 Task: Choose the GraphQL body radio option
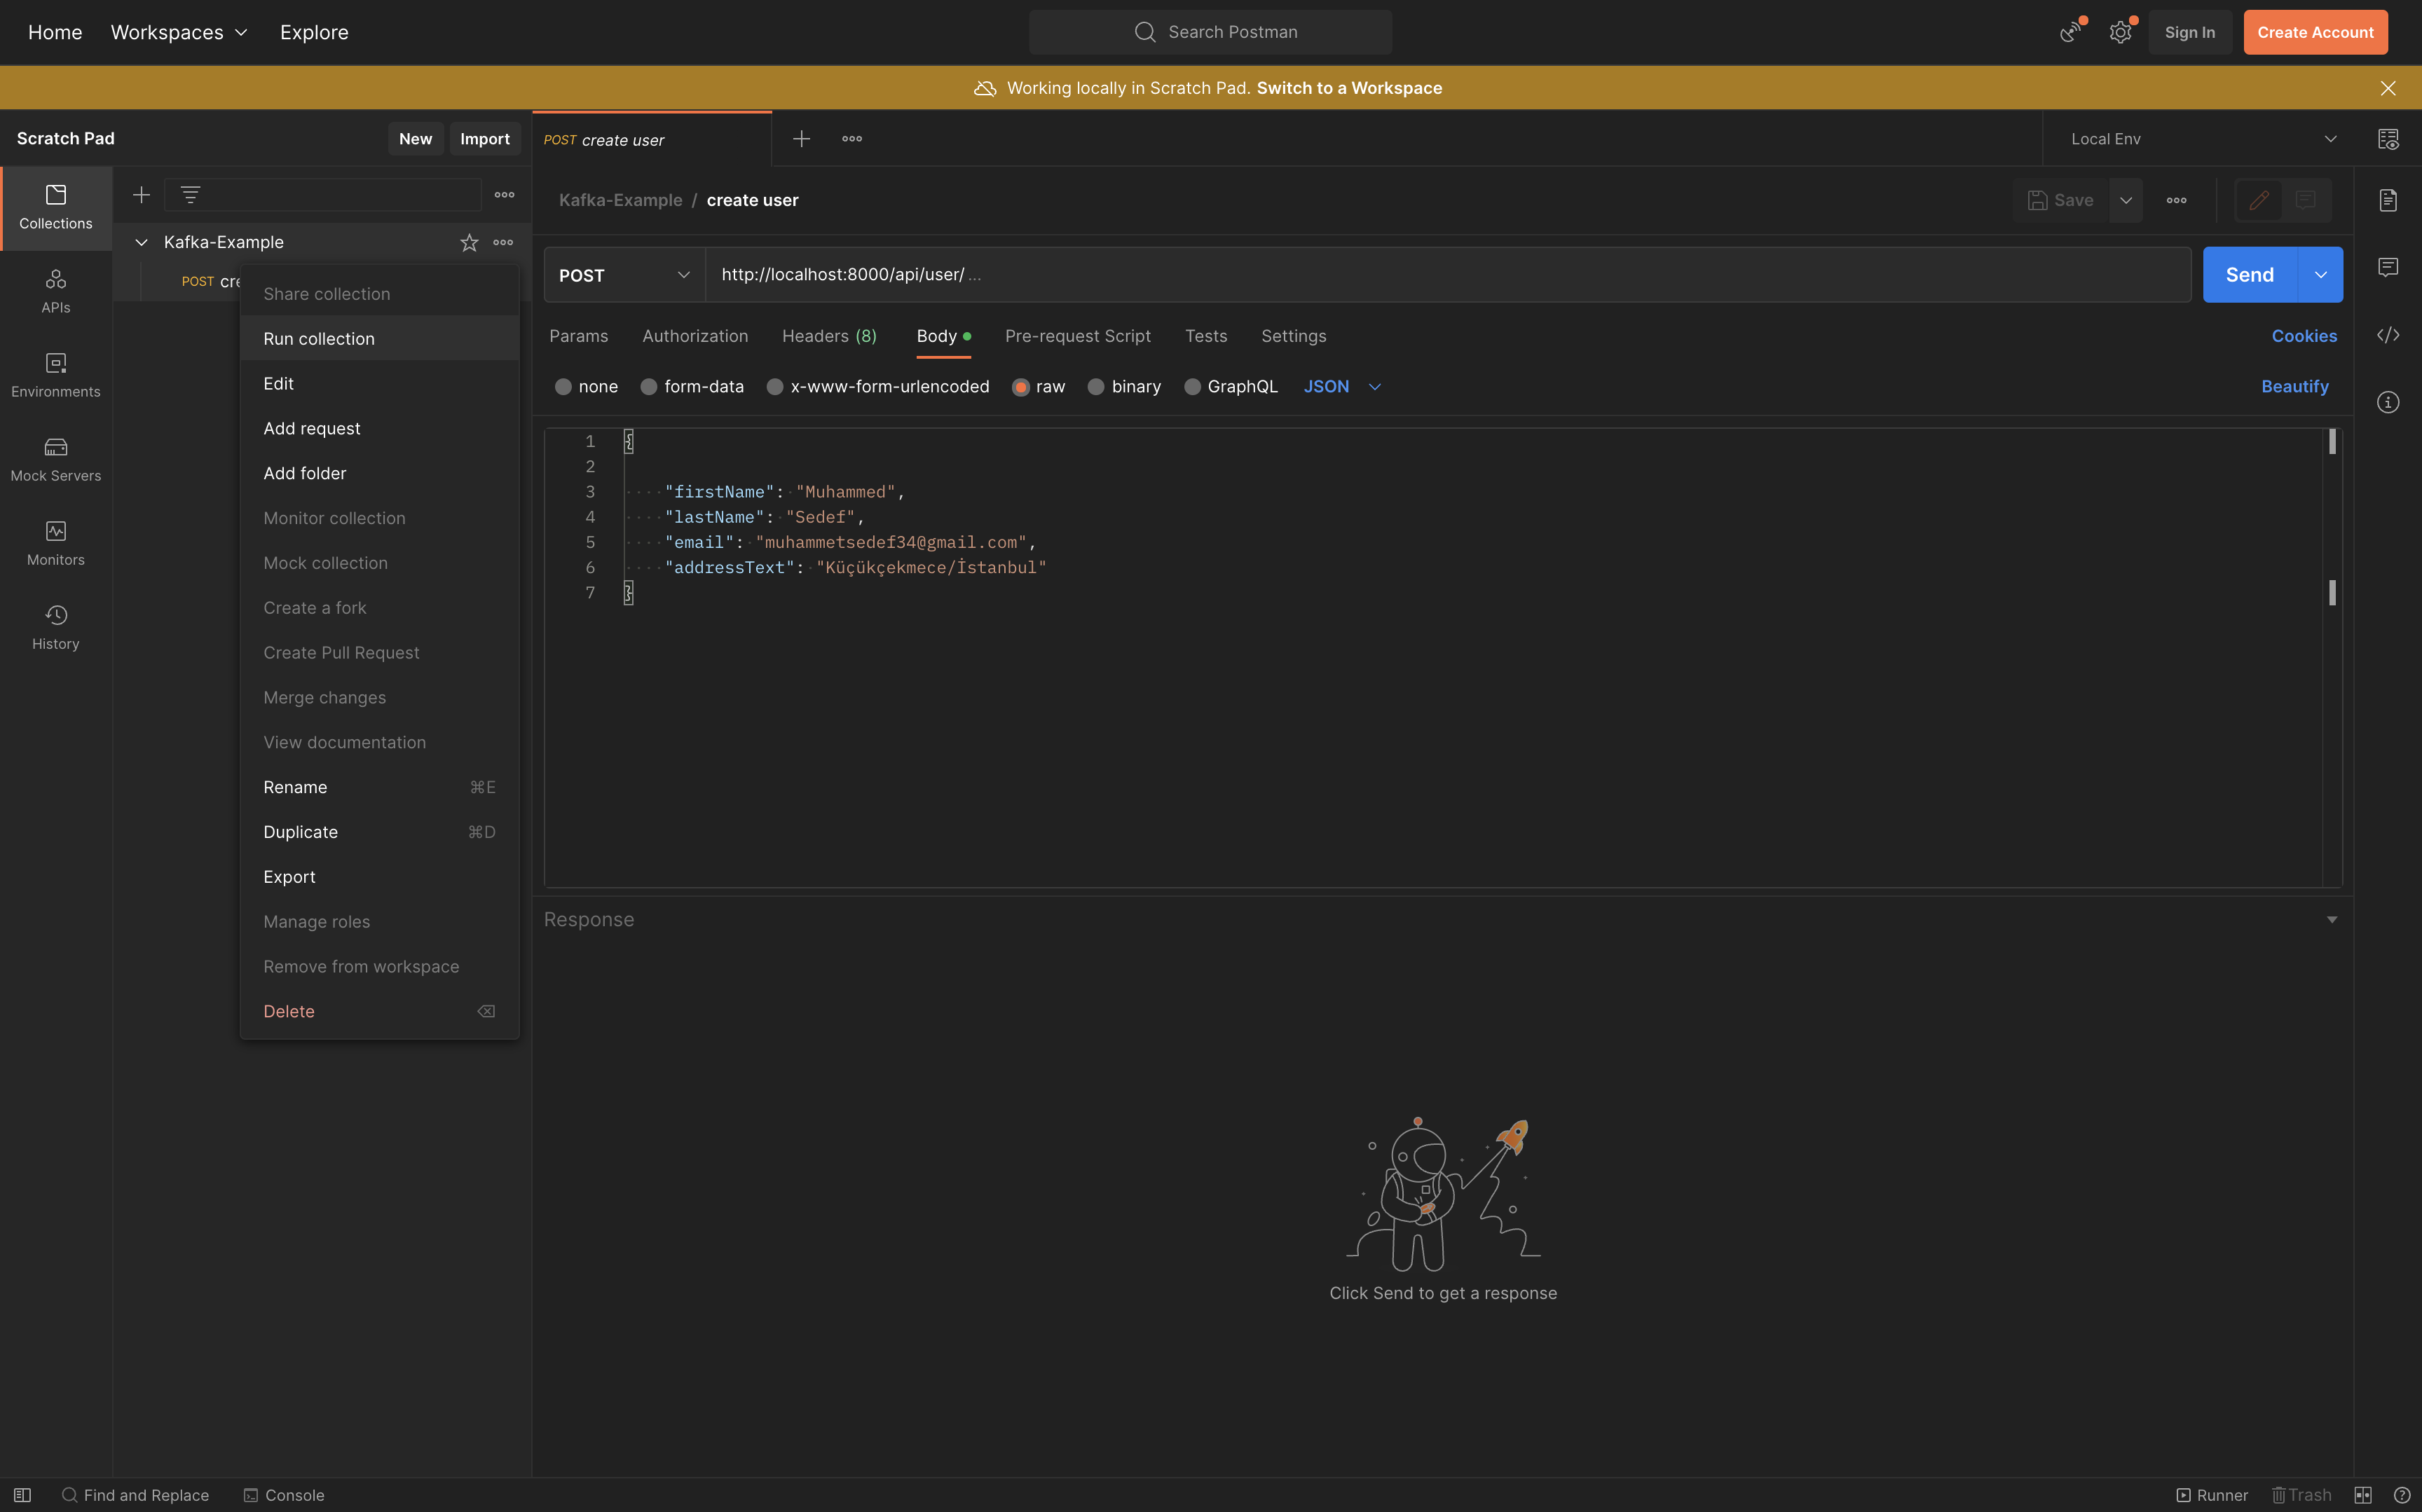(x=1192, y=387)
